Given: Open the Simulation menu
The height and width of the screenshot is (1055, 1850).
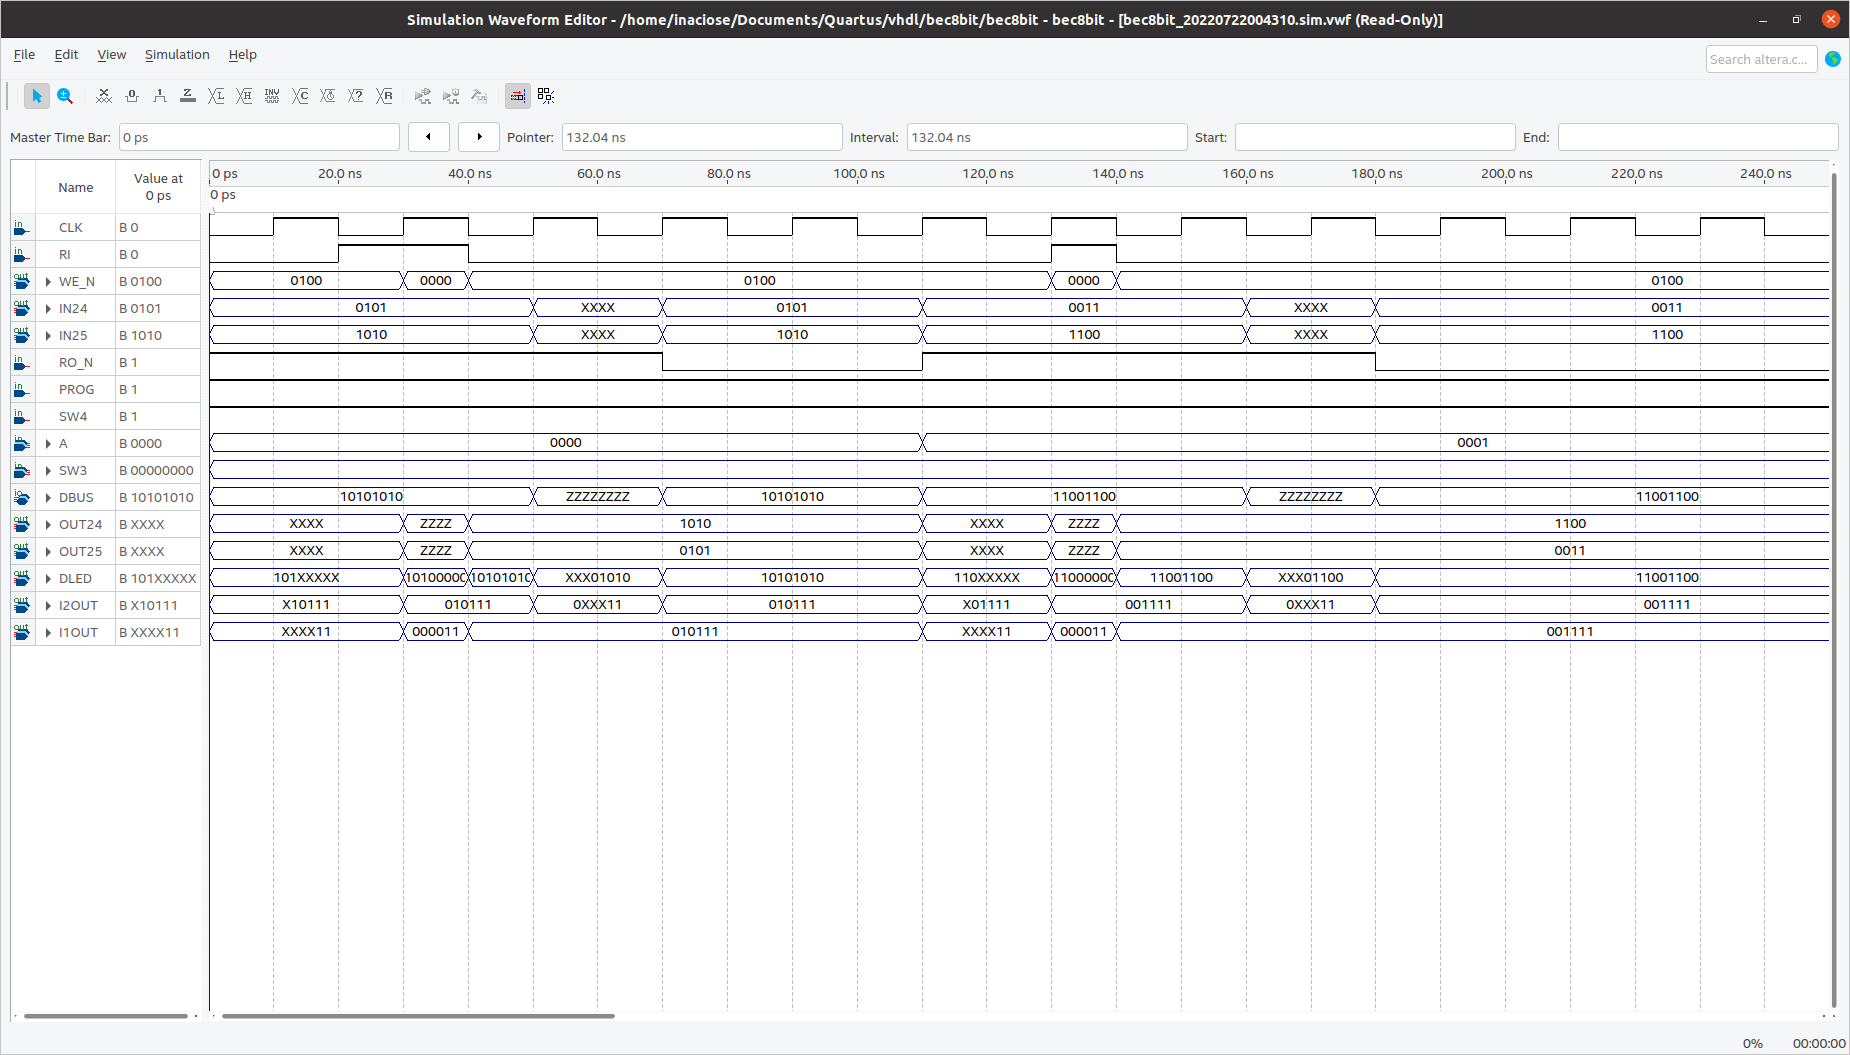Looking at the screenshot, I should click(x=177, y=55).
